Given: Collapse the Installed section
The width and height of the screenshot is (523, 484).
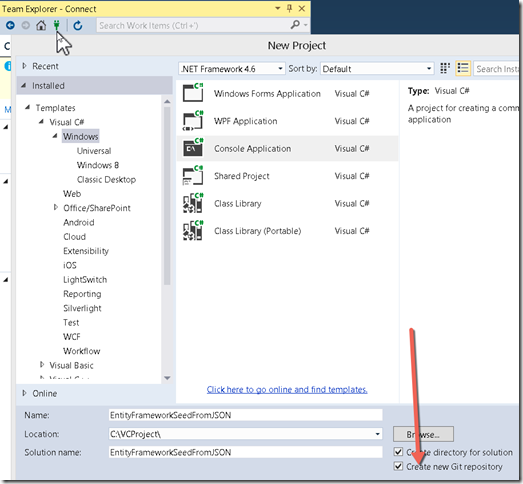Looking at the screenshot, I should pos(24,85).
